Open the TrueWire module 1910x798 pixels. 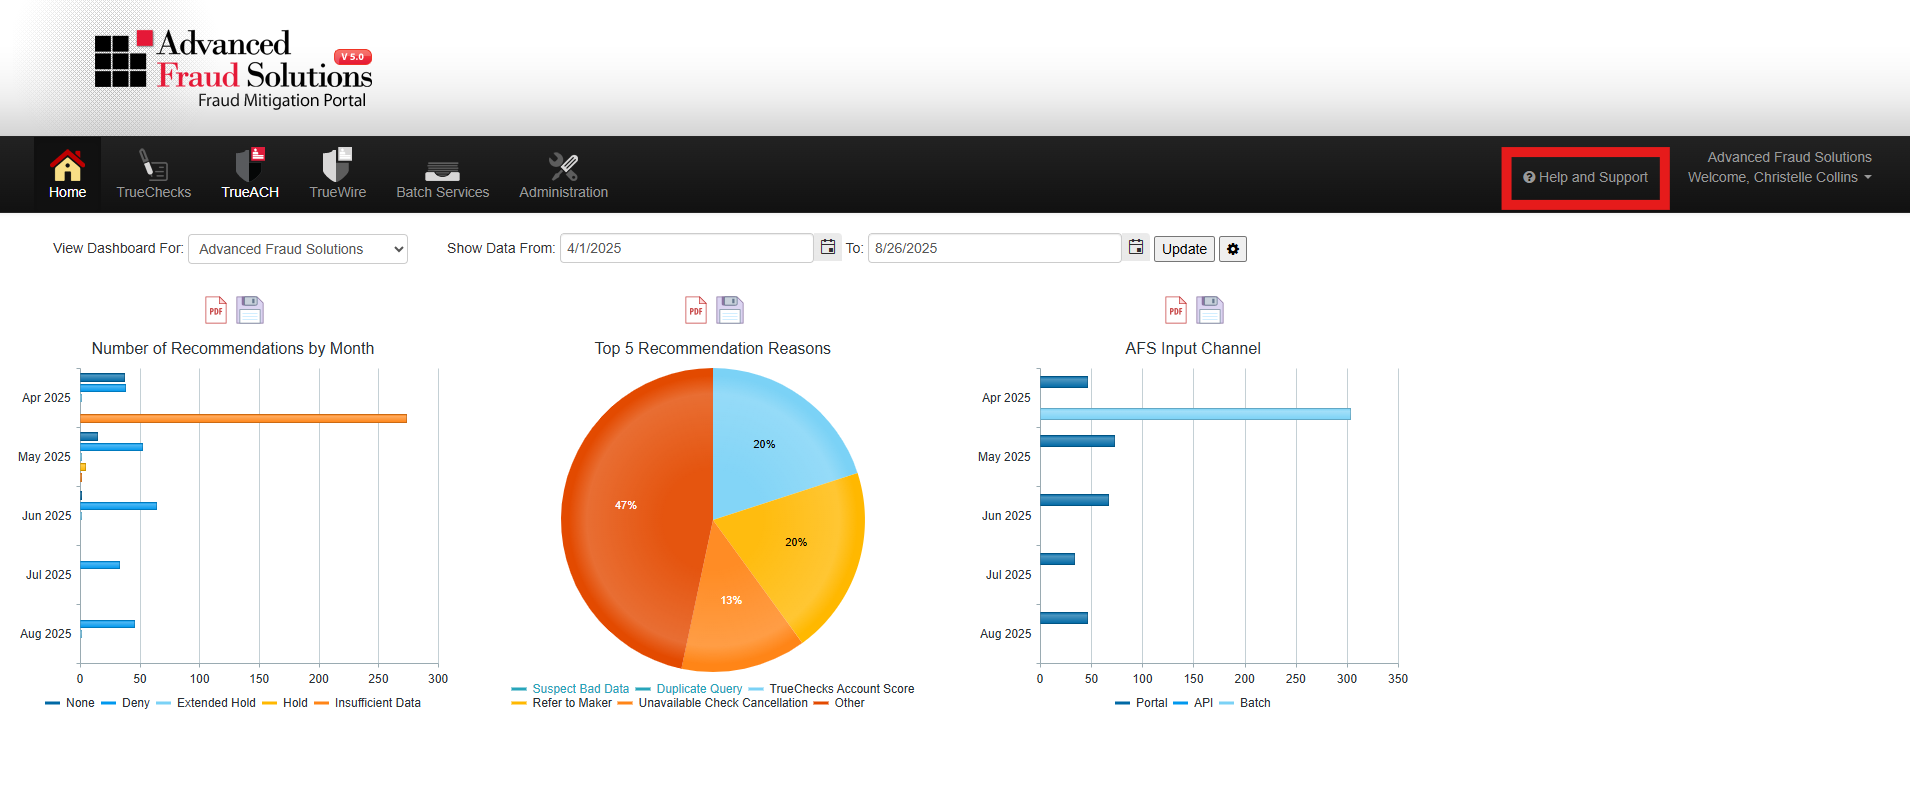[x=337, y=174]
